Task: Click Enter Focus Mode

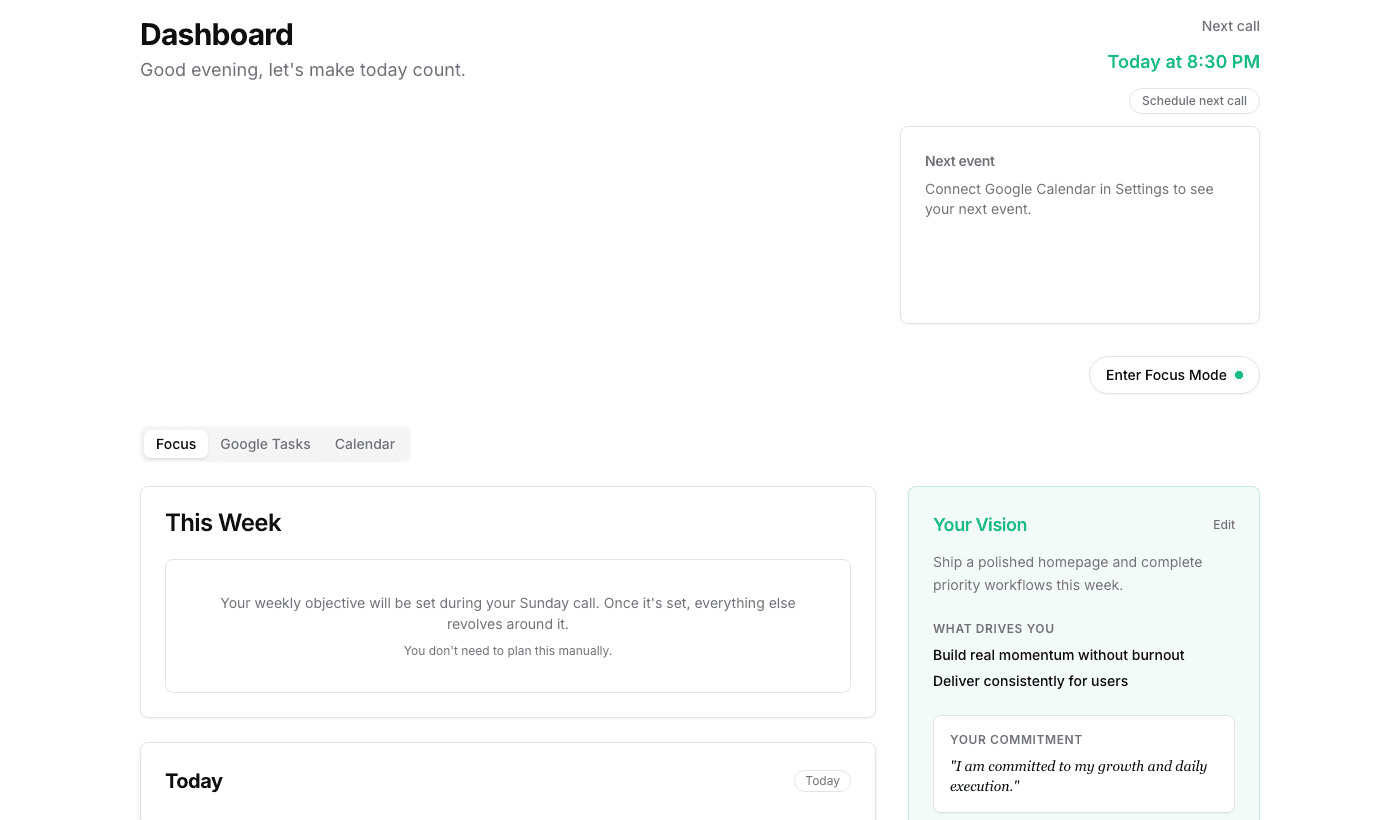Action: click(1167, 375)
